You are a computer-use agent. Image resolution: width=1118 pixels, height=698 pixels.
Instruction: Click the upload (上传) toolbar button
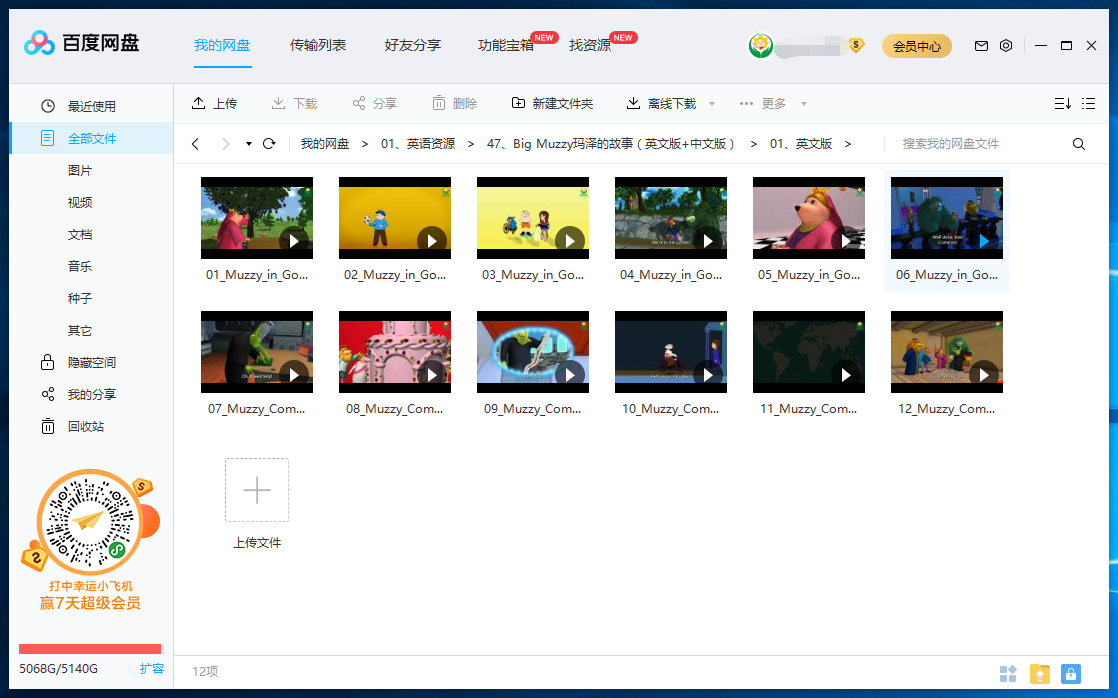click(x=214, y=104)
